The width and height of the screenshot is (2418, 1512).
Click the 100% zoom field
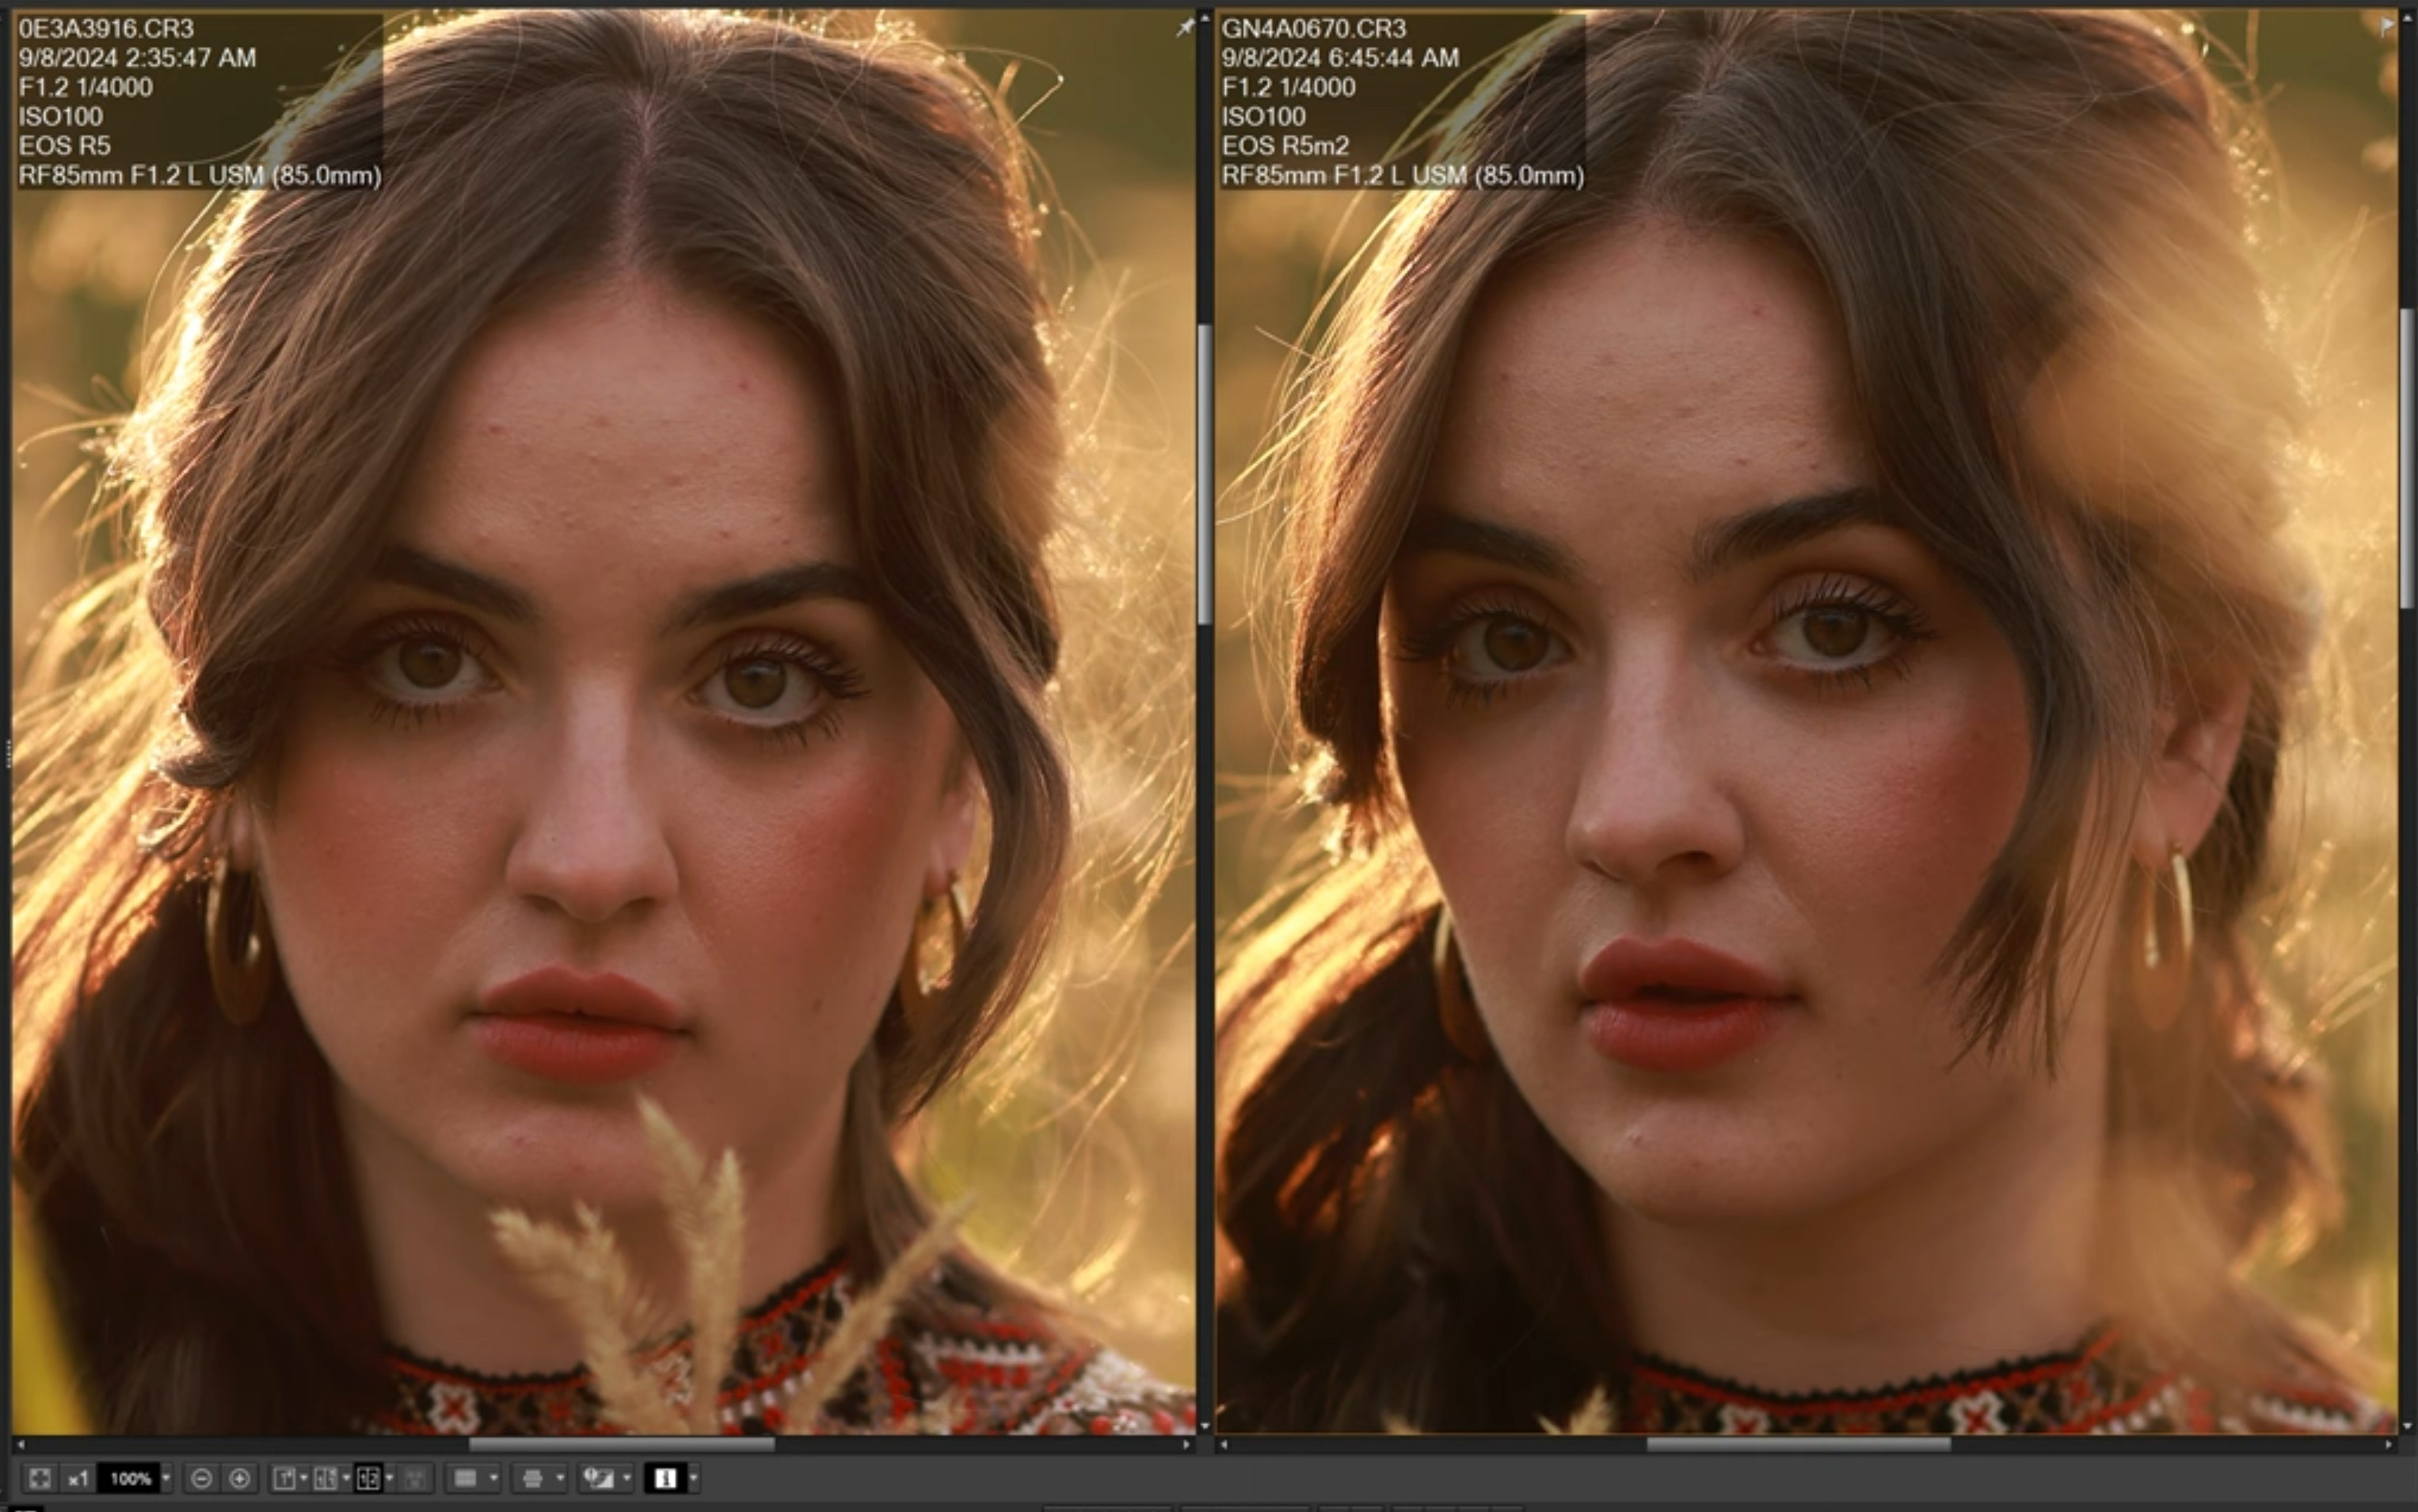click(130, 1478)
